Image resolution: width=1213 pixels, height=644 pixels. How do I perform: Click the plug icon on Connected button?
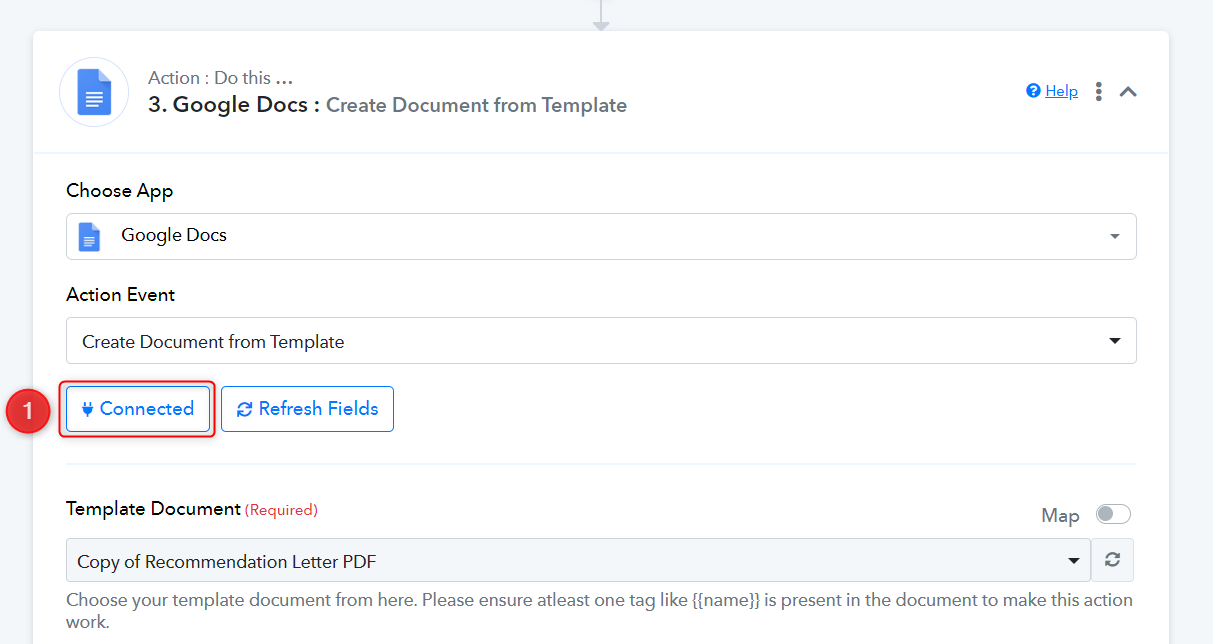pyautogui.click(x=88, y=409)
